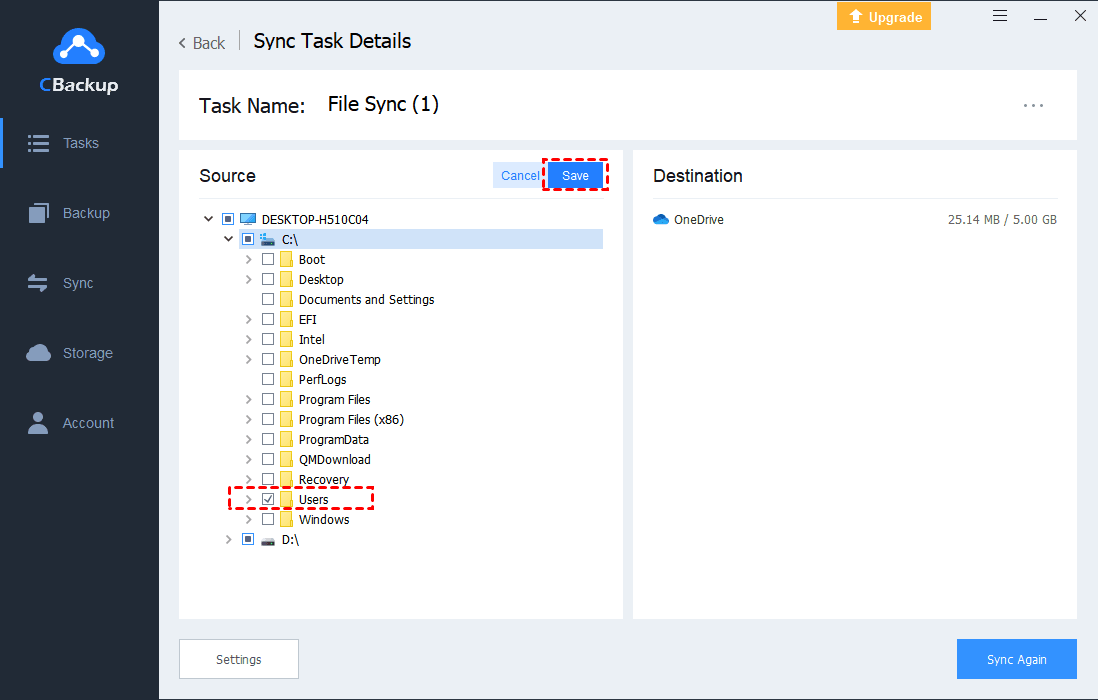Screen dimensions: 1098x700
Task: Open the Settings button at bottom
Action: (x=238, y=659)
